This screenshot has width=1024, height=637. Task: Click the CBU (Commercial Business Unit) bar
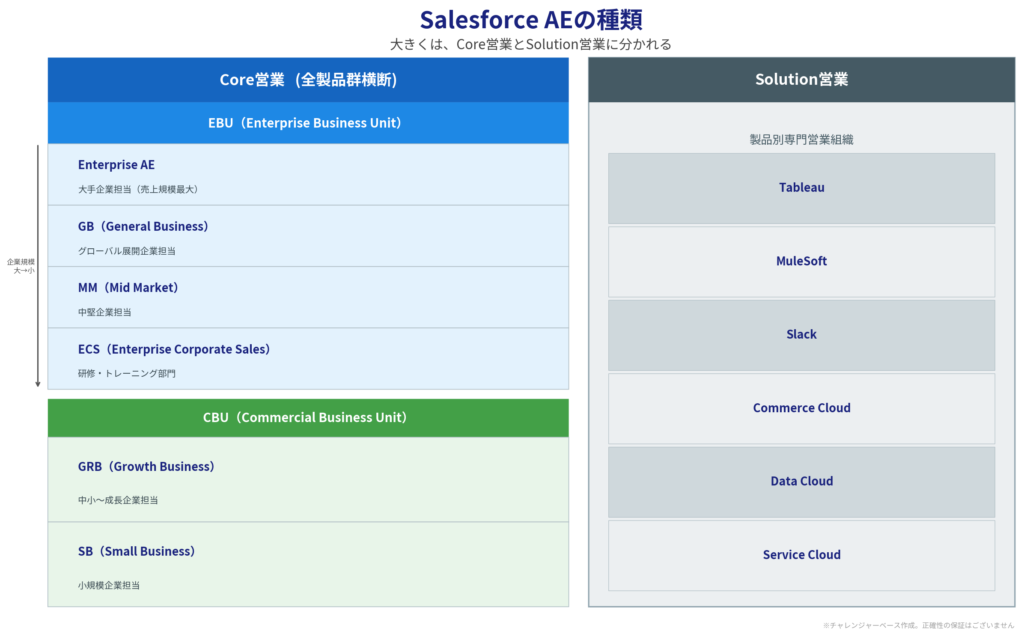(x=308, y=418)
